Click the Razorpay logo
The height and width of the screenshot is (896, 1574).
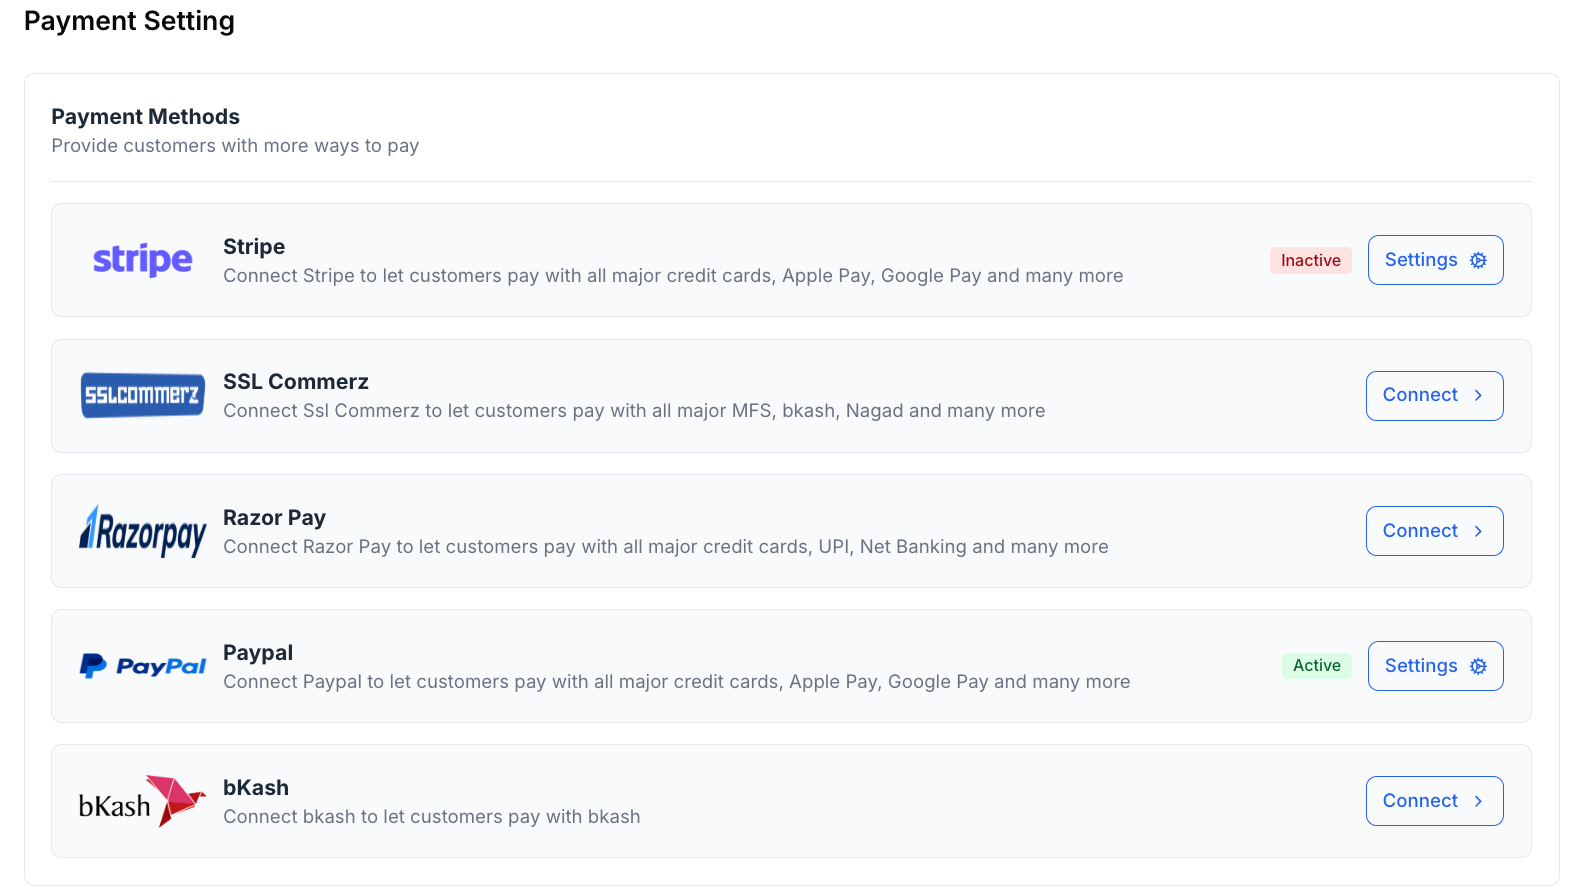[142, 531]
